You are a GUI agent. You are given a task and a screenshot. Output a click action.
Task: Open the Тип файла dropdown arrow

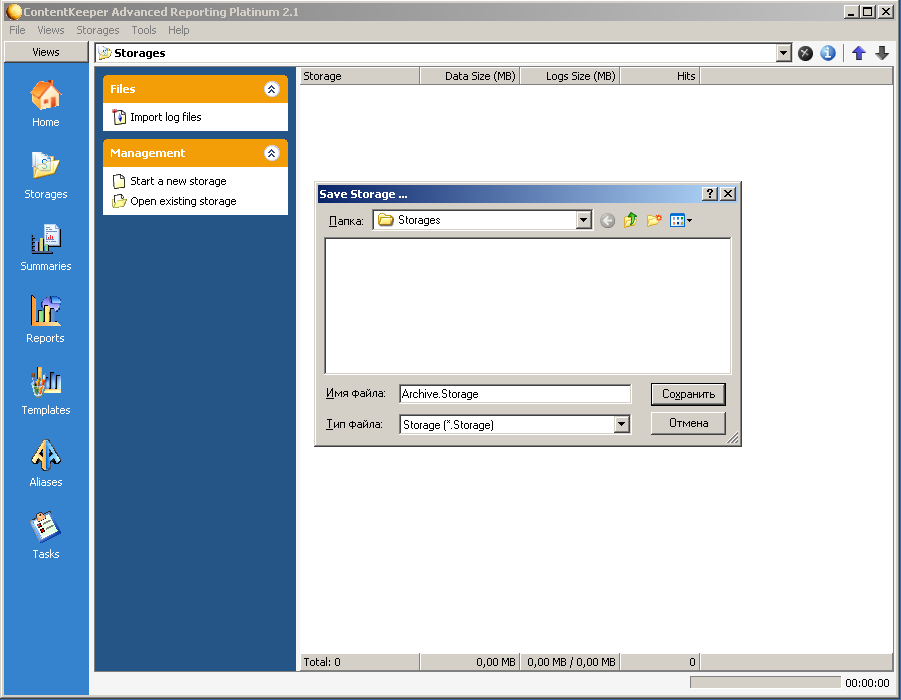click(622, 425)
